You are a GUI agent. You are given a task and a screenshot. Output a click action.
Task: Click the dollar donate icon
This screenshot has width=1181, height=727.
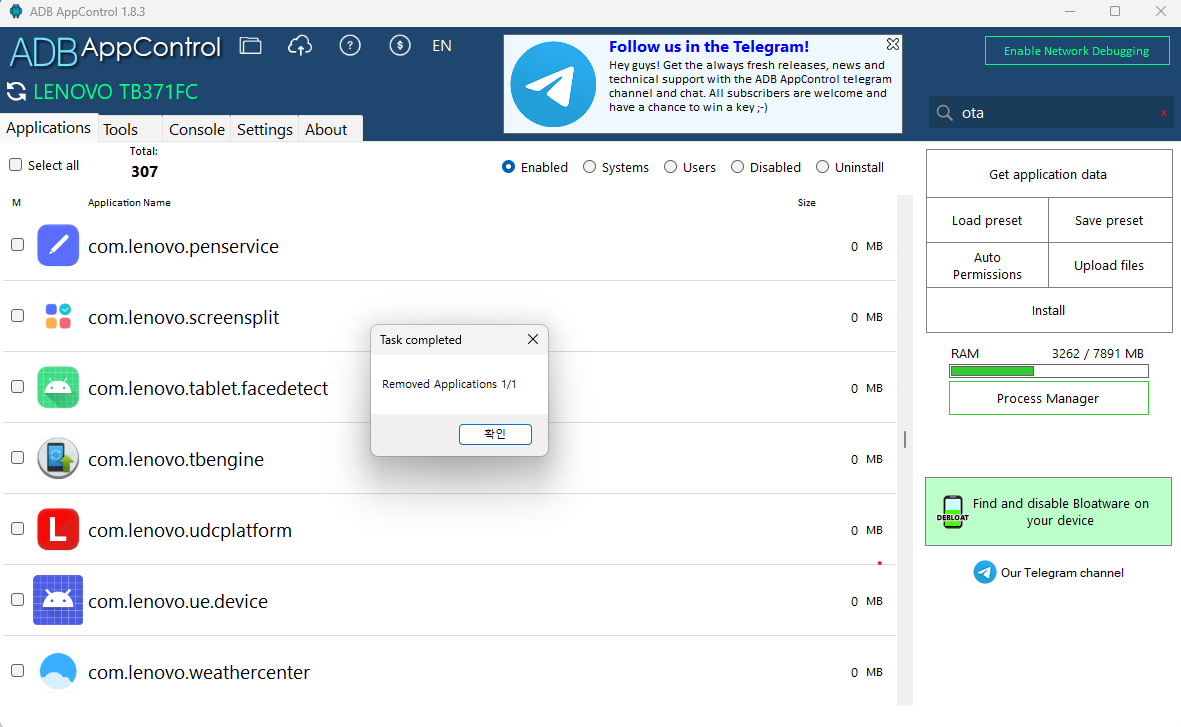tap(399, 46)
